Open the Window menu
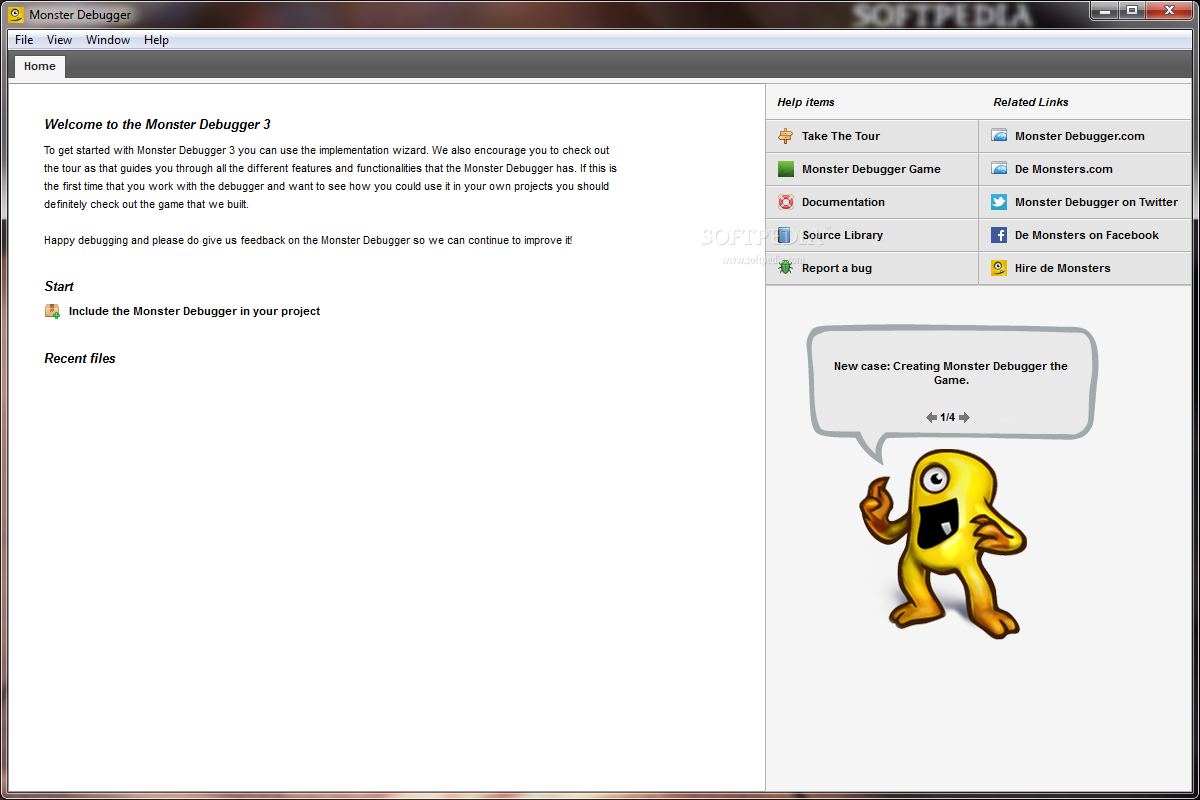 pyautogui.click(x=108, y=40)
